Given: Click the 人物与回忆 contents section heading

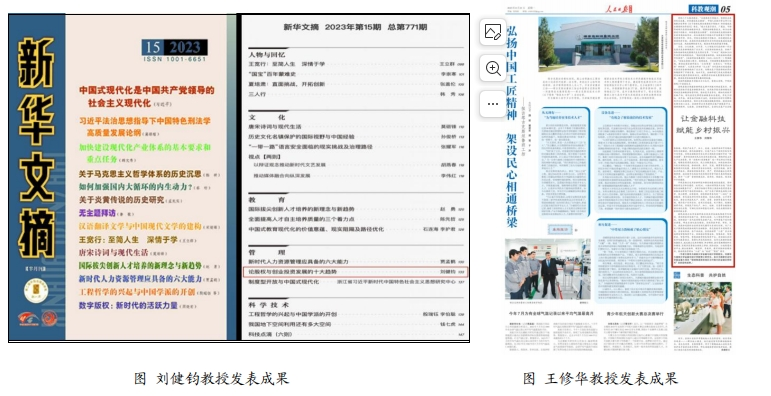Looking at the screenshot, I should [x=267, y=54].
